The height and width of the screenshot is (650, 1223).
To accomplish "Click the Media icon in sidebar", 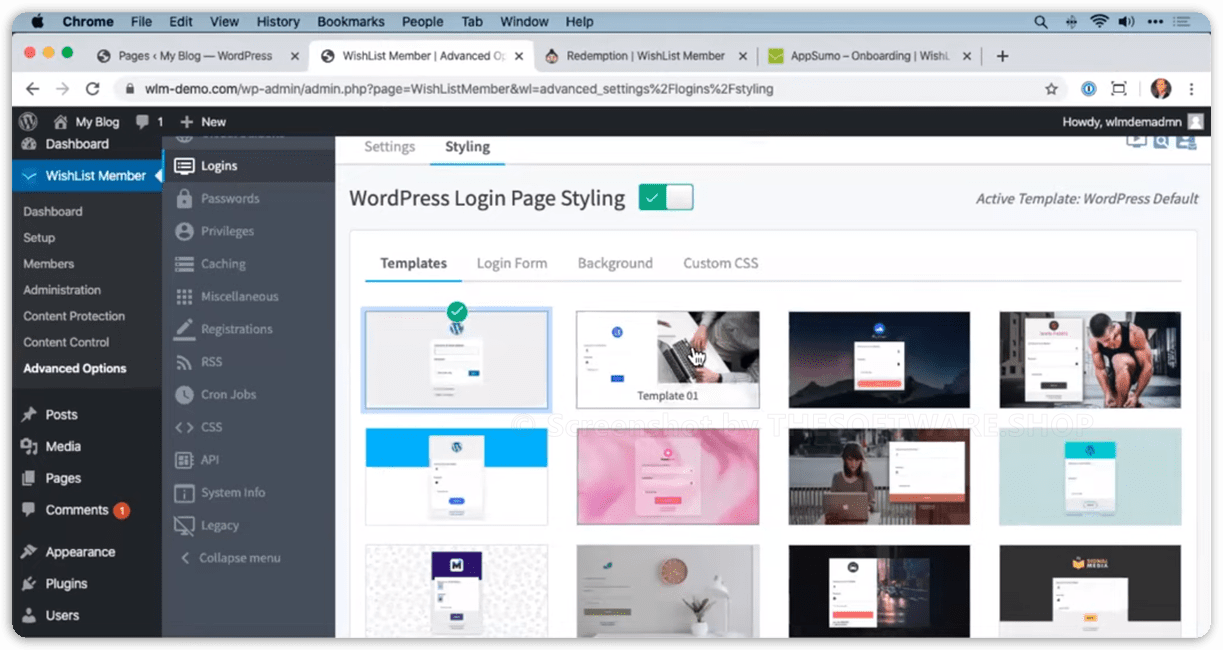I will pyautogui.click(x=29, y=447).
